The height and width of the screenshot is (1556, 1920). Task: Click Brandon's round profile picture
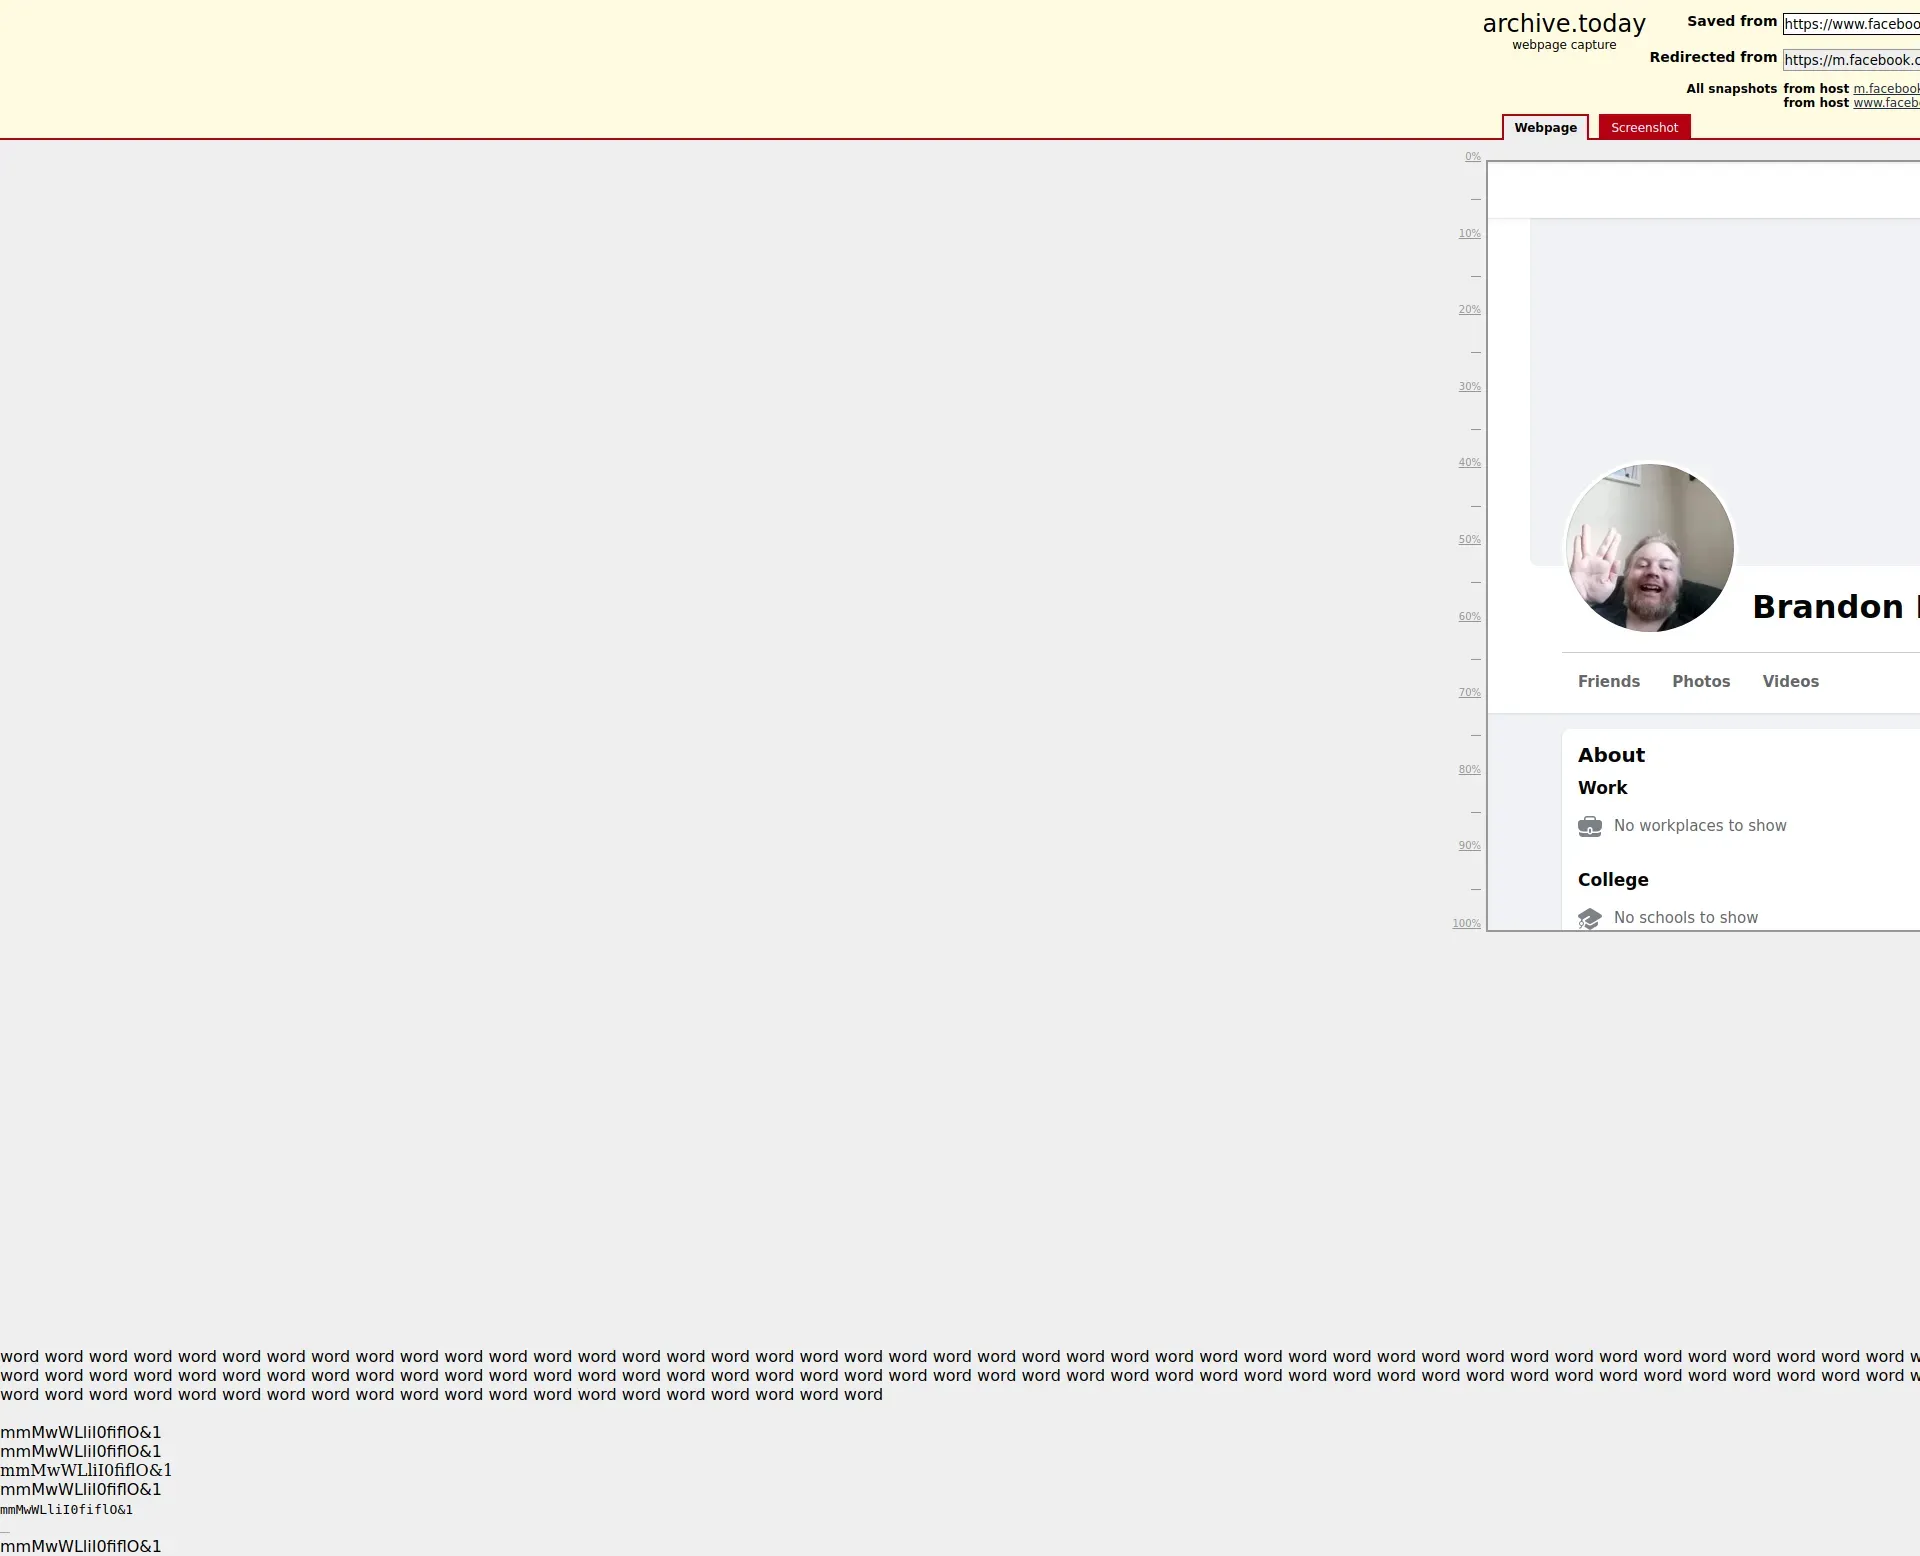point(1649,548)
